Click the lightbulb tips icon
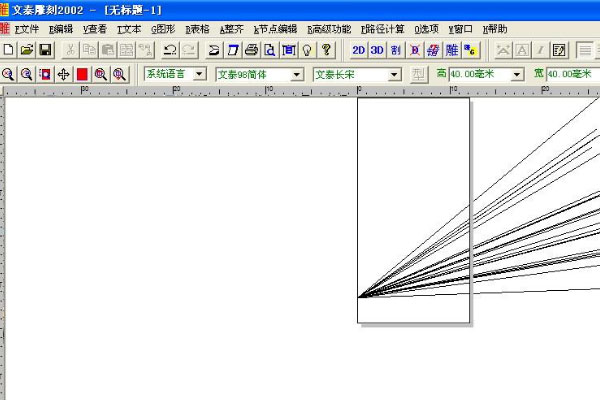The height and width of the screenshot is (400, 600). point(307,49)
